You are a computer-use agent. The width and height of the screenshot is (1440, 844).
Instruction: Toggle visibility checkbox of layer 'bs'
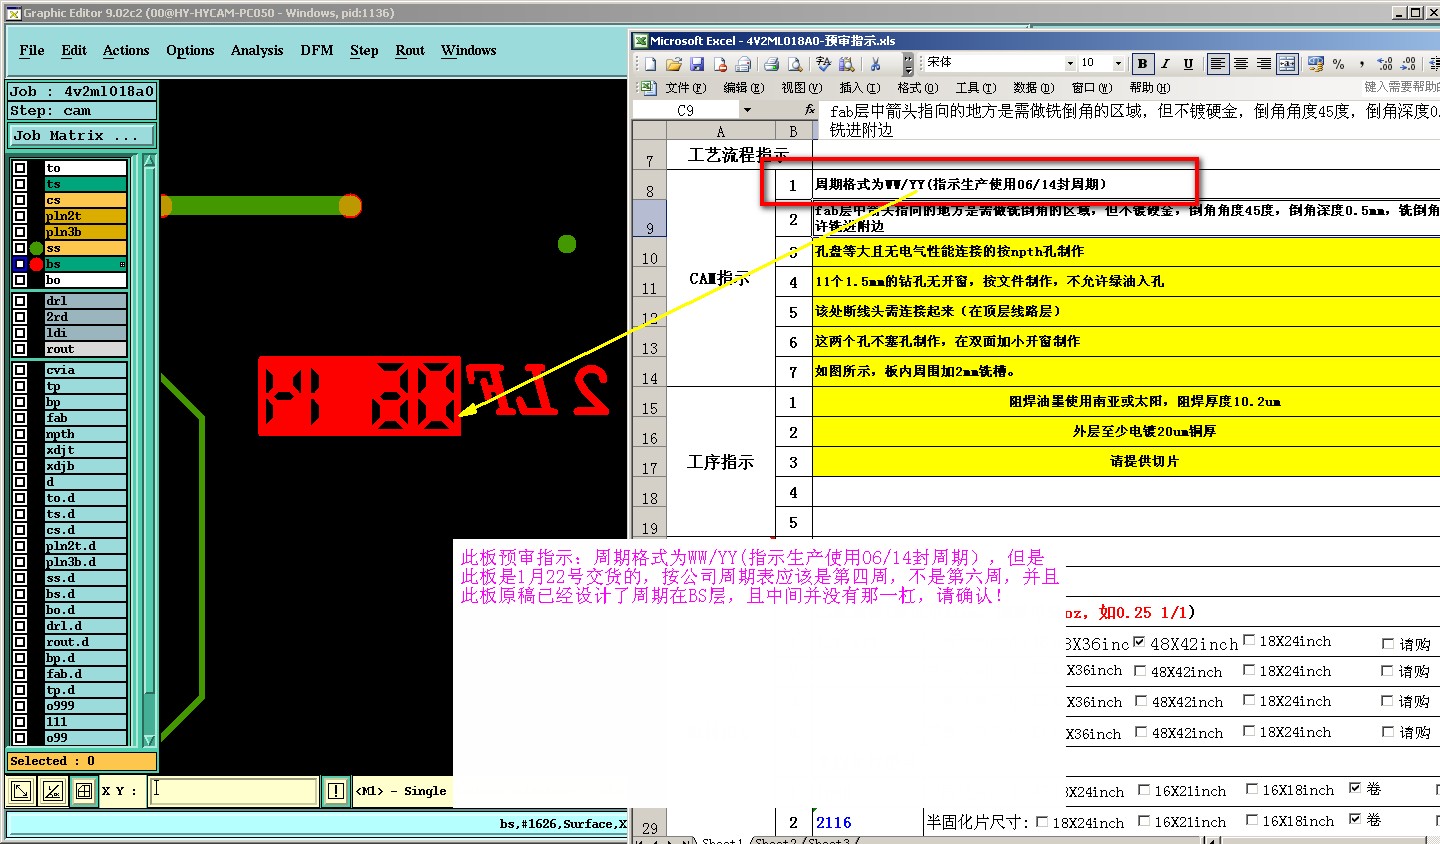(x=20, y=264)
